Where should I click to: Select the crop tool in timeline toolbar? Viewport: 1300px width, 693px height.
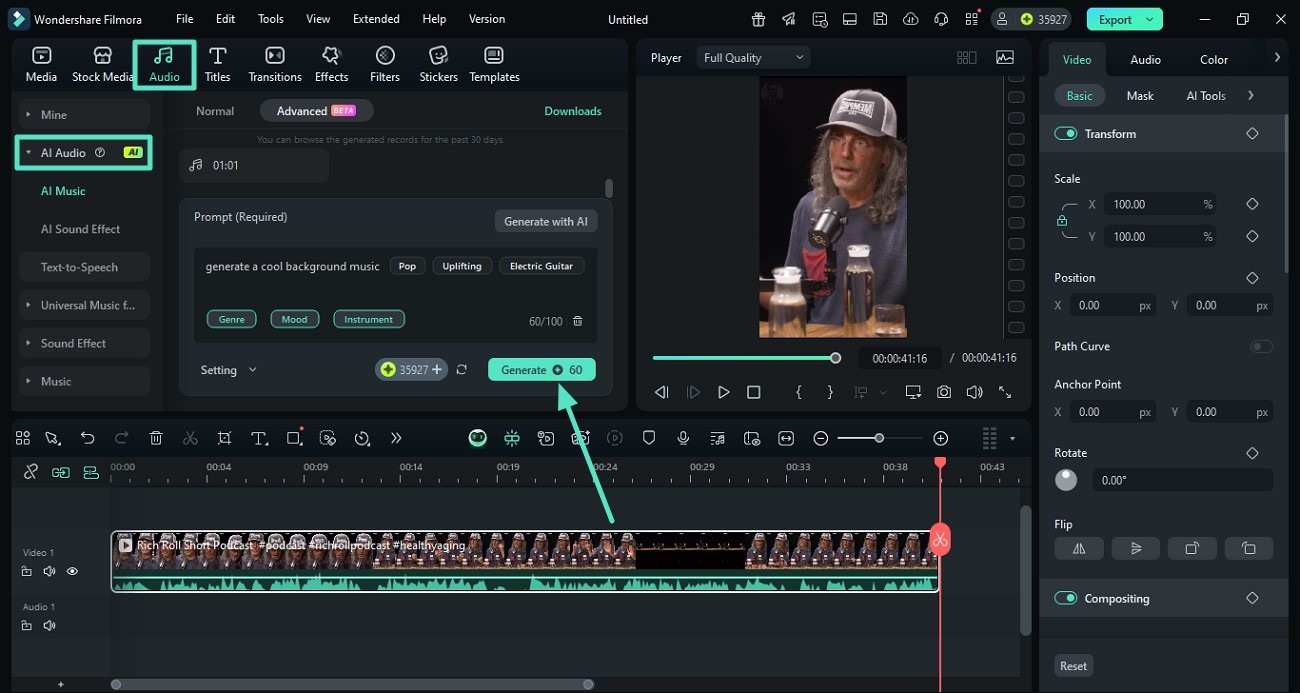224,438
